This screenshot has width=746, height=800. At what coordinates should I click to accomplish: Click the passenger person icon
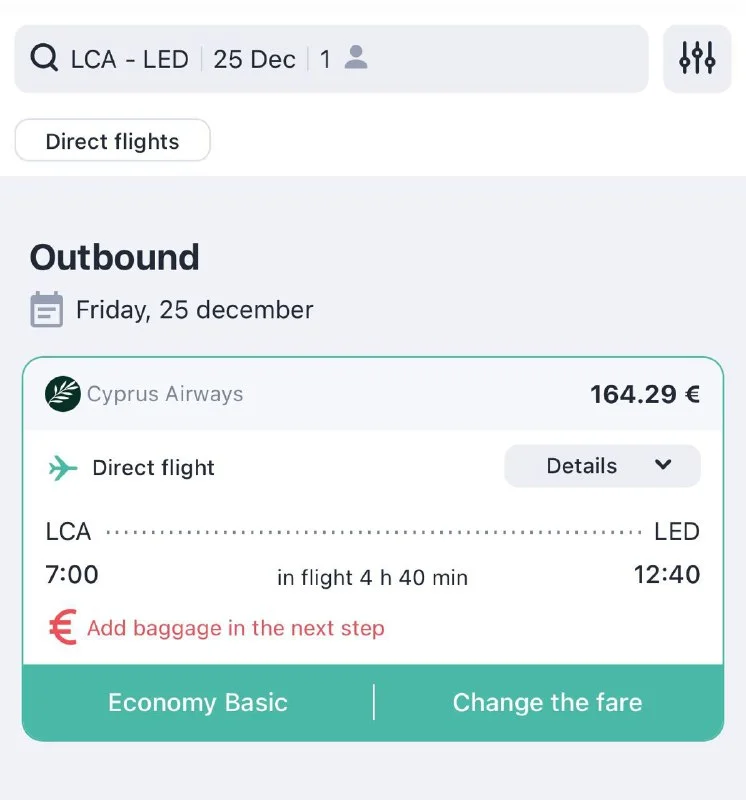(x=355, y=58)
